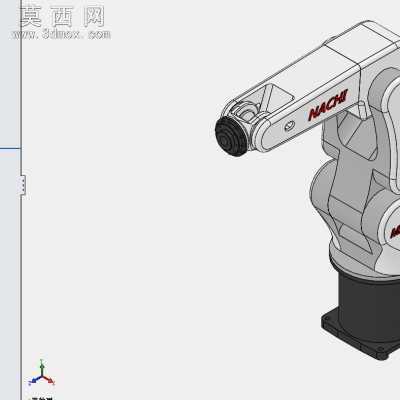The width and height of the screenshot is (400, 400).
Task: Select the green Y axis of the triad
Action: click(42, 368)
